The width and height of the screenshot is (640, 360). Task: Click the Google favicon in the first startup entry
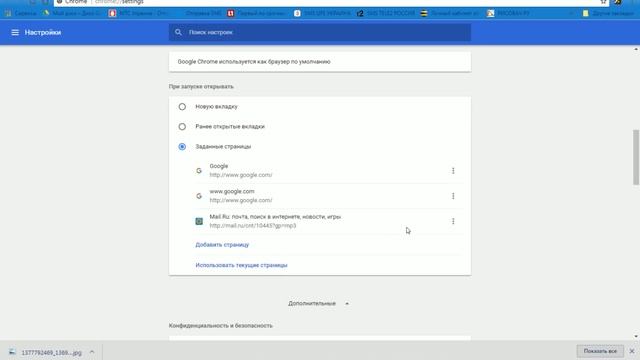tap(199, 171)
